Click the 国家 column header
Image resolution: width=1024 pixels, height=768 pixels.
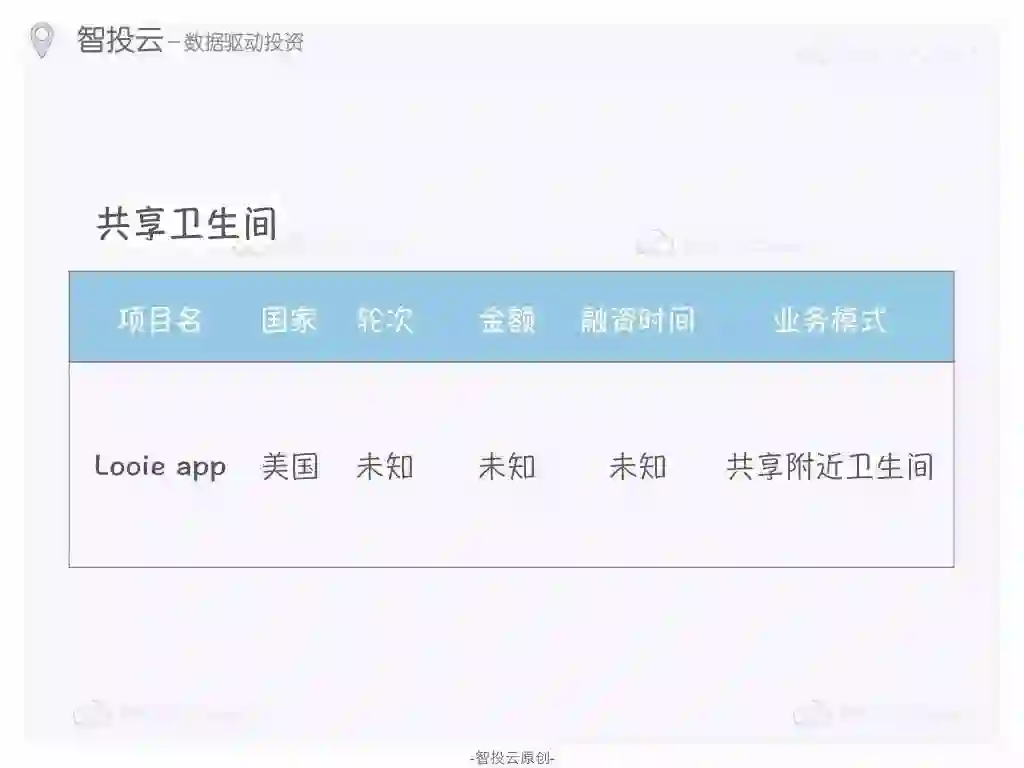click(289, 320)
